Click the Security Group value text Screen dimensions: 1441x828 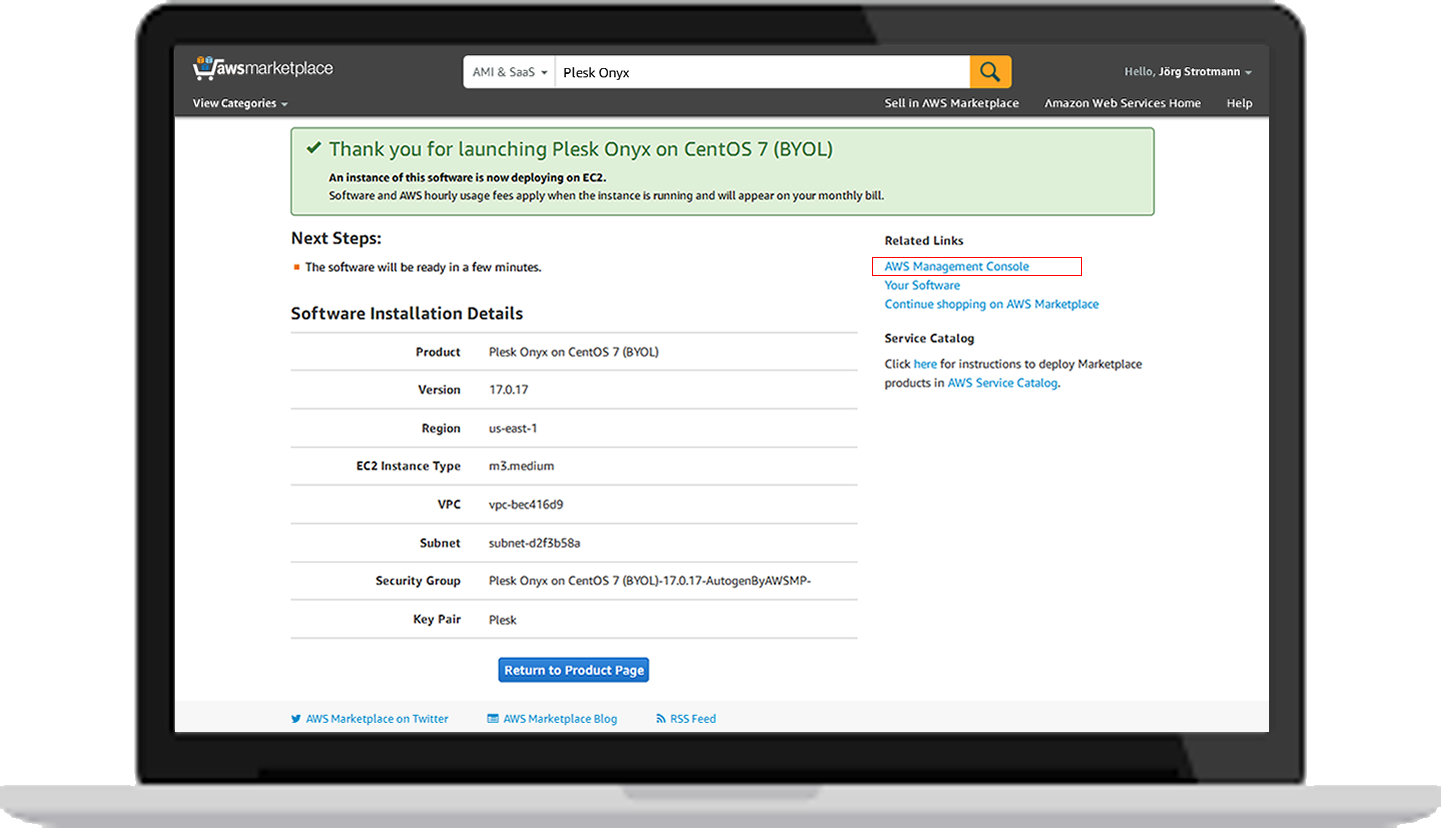click(650, 581)
